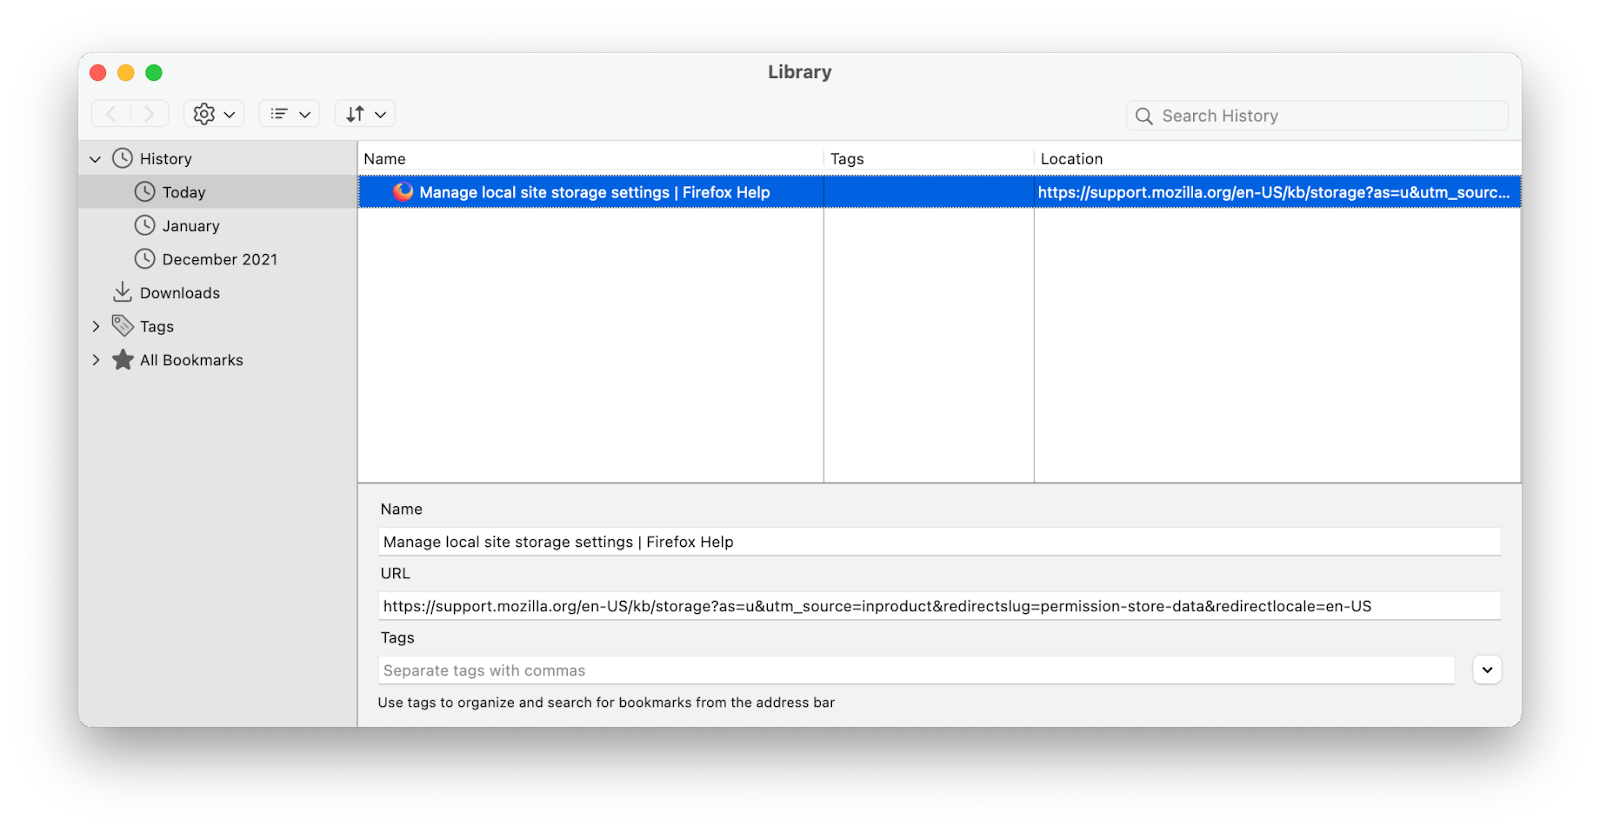Click the Tags label icon
This screenshot has width=1600, height=830.
pyautogui.click(x=123, y=325)
